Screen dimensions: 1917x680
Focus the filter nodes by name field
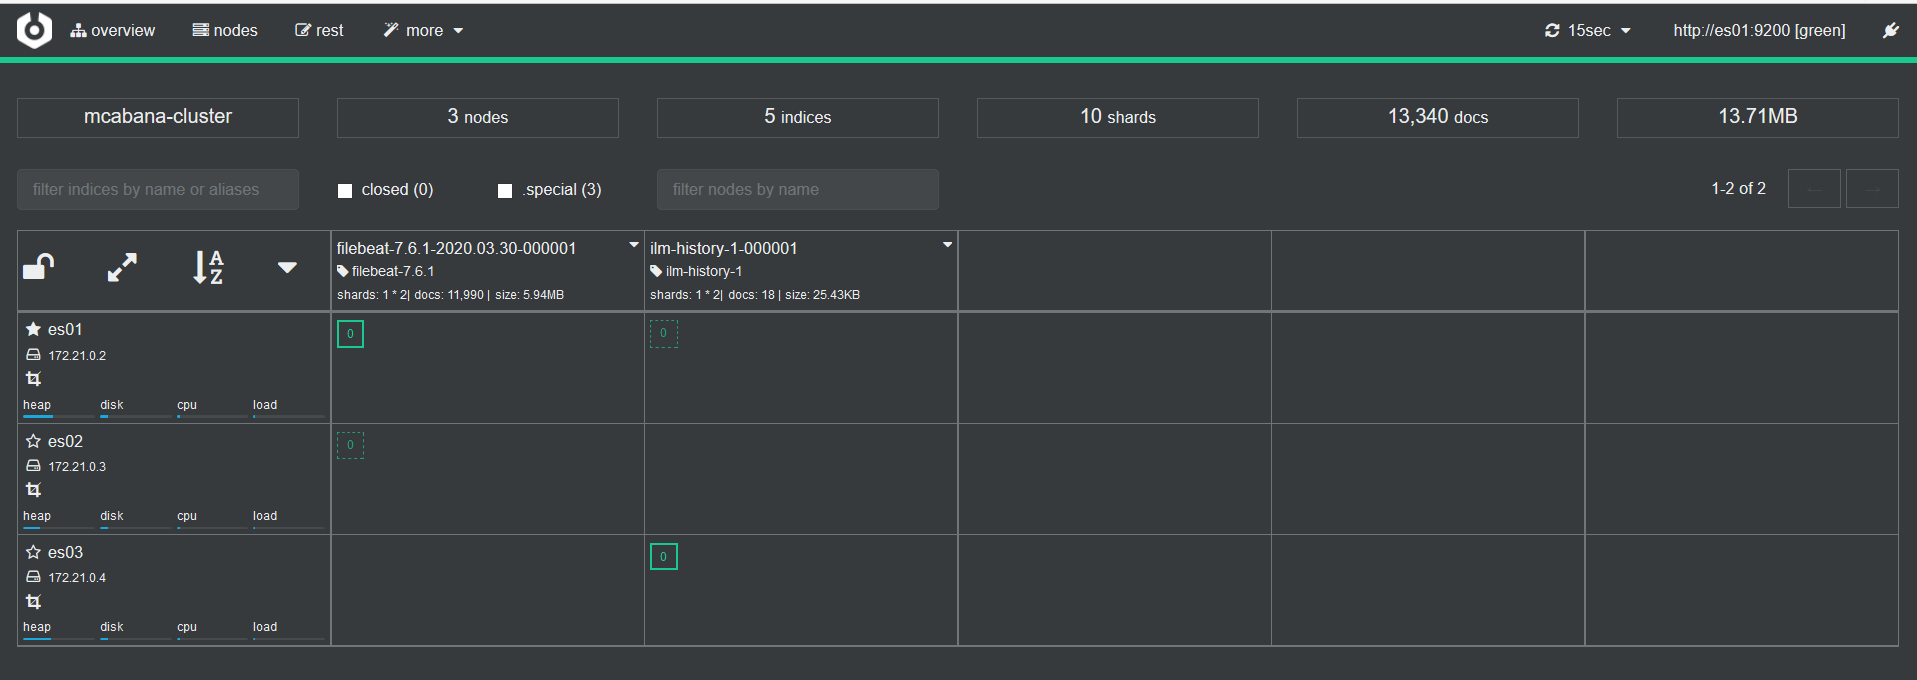pyautogui.click(x=797, y=189)
